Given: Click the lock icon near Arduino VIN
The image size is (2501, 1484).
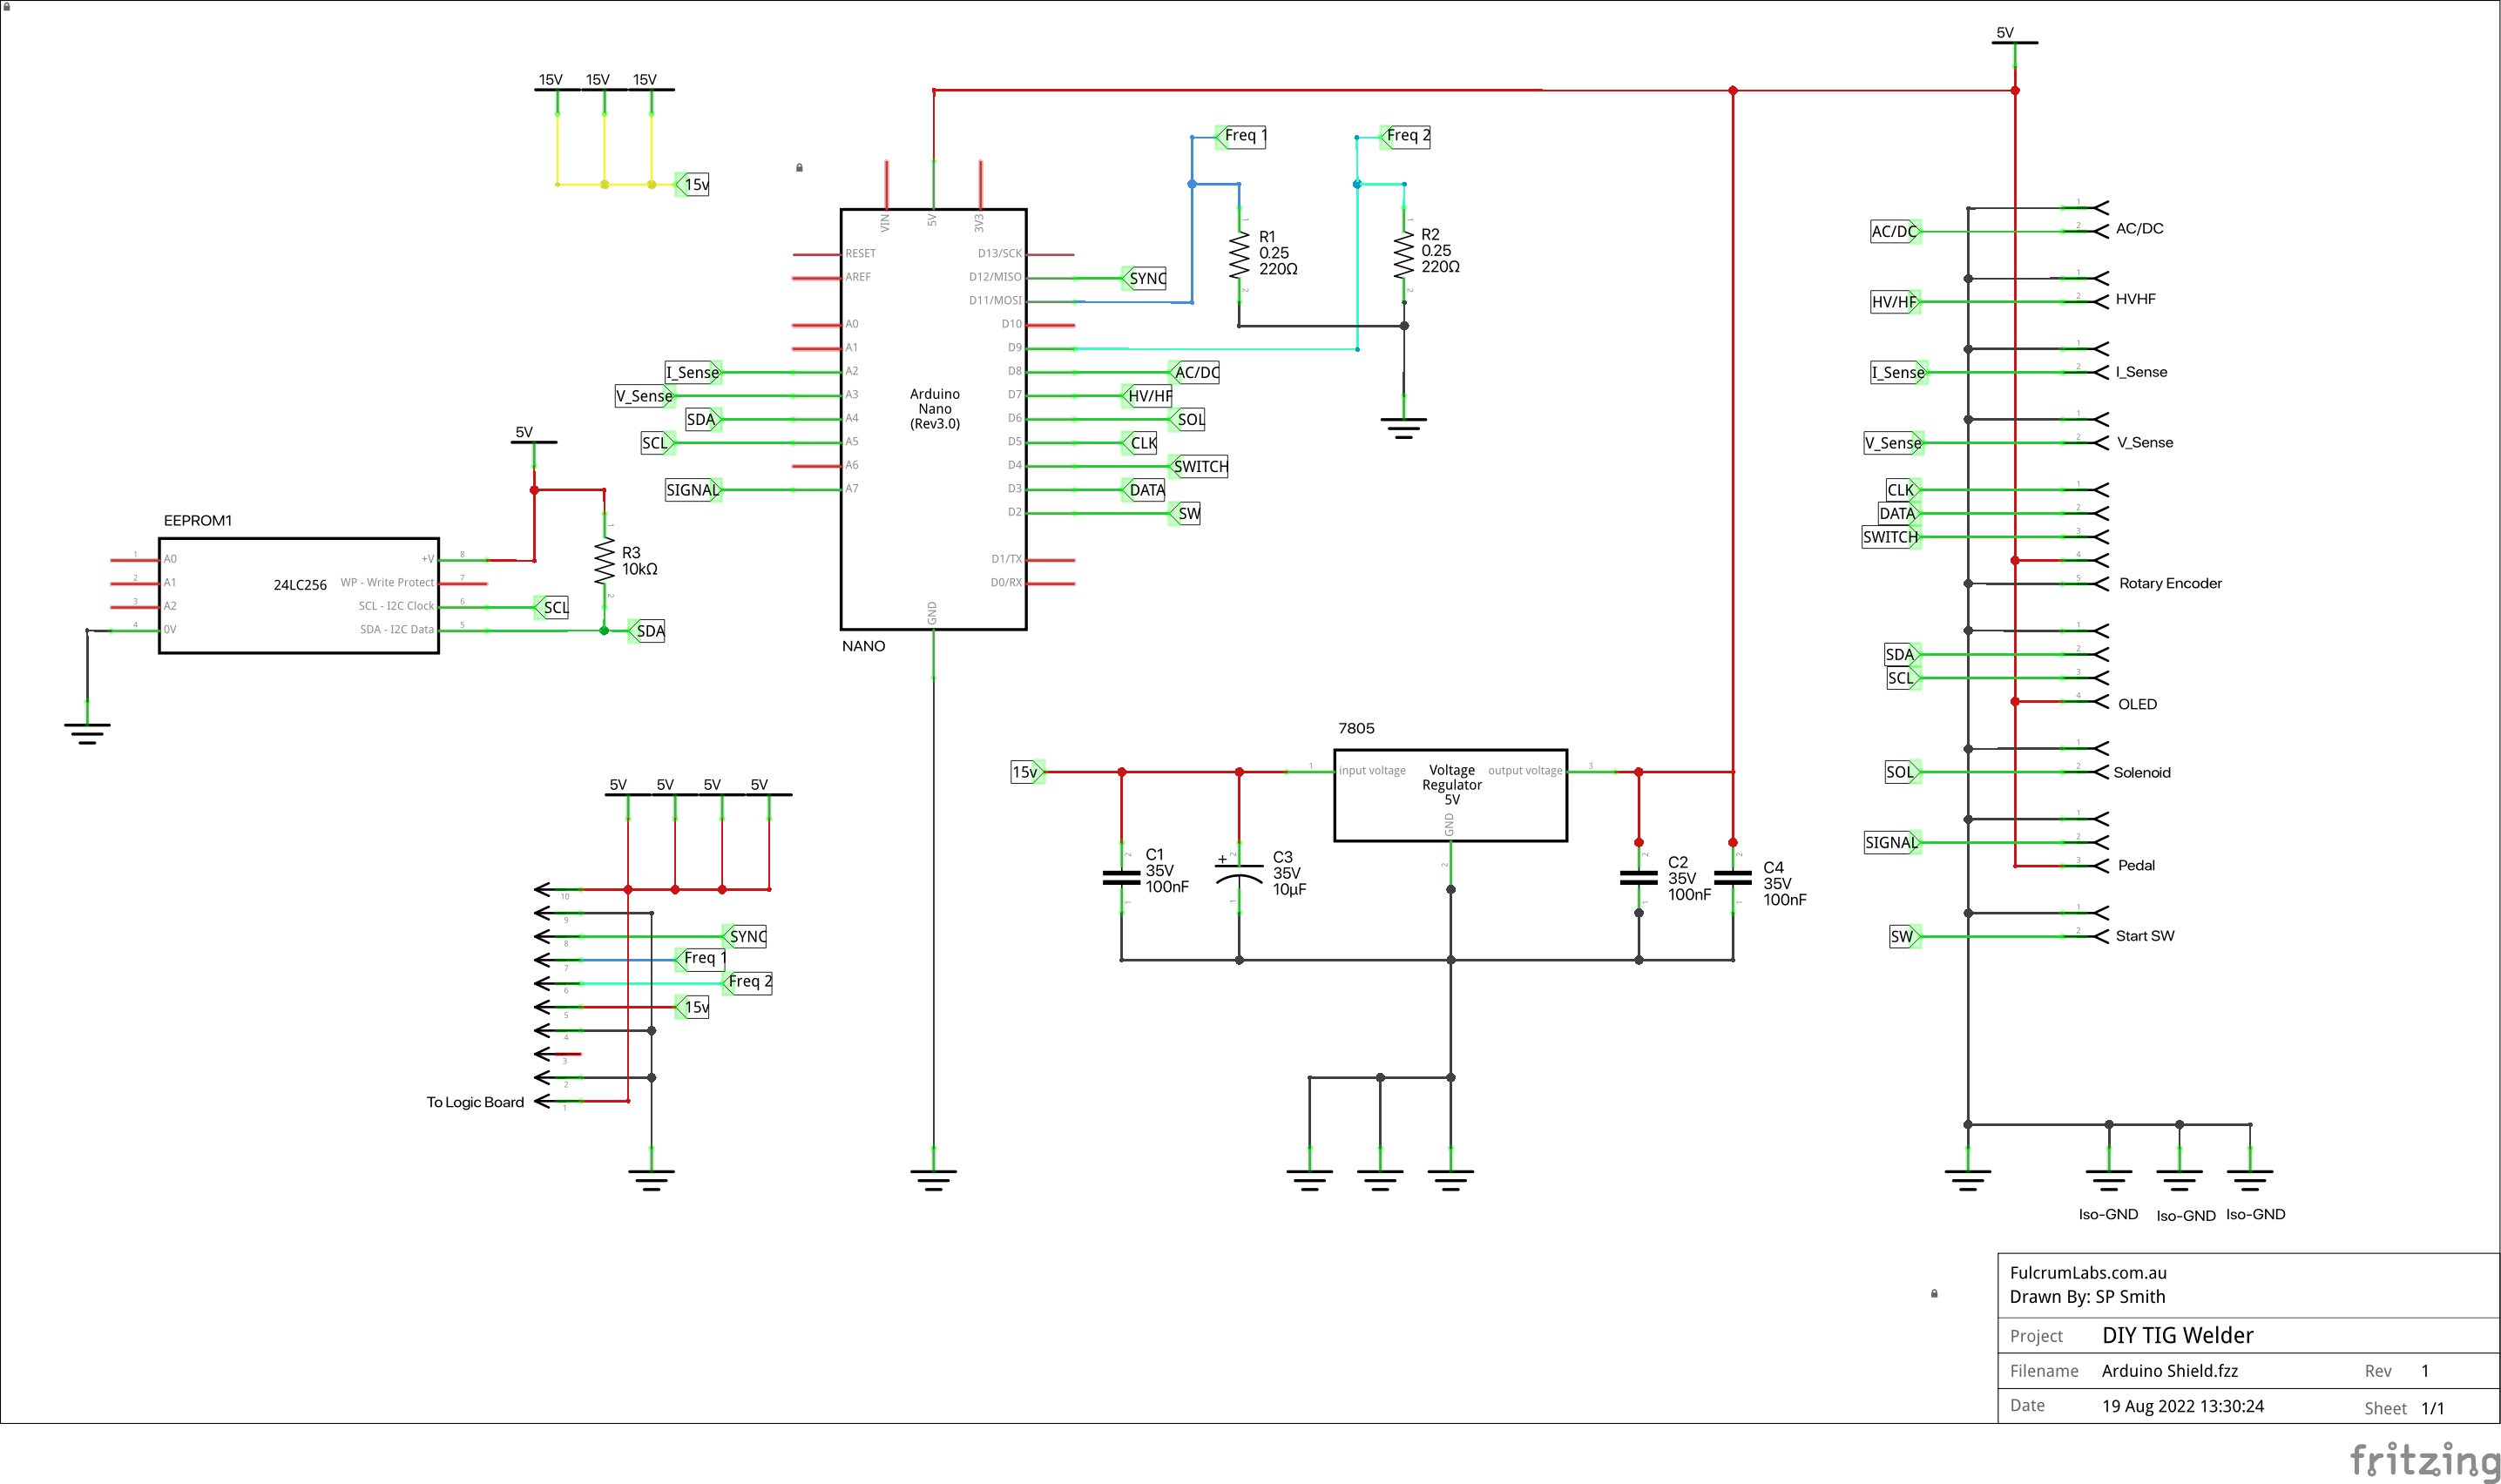Looking at the screenshot, I should [x=799, y=167].
